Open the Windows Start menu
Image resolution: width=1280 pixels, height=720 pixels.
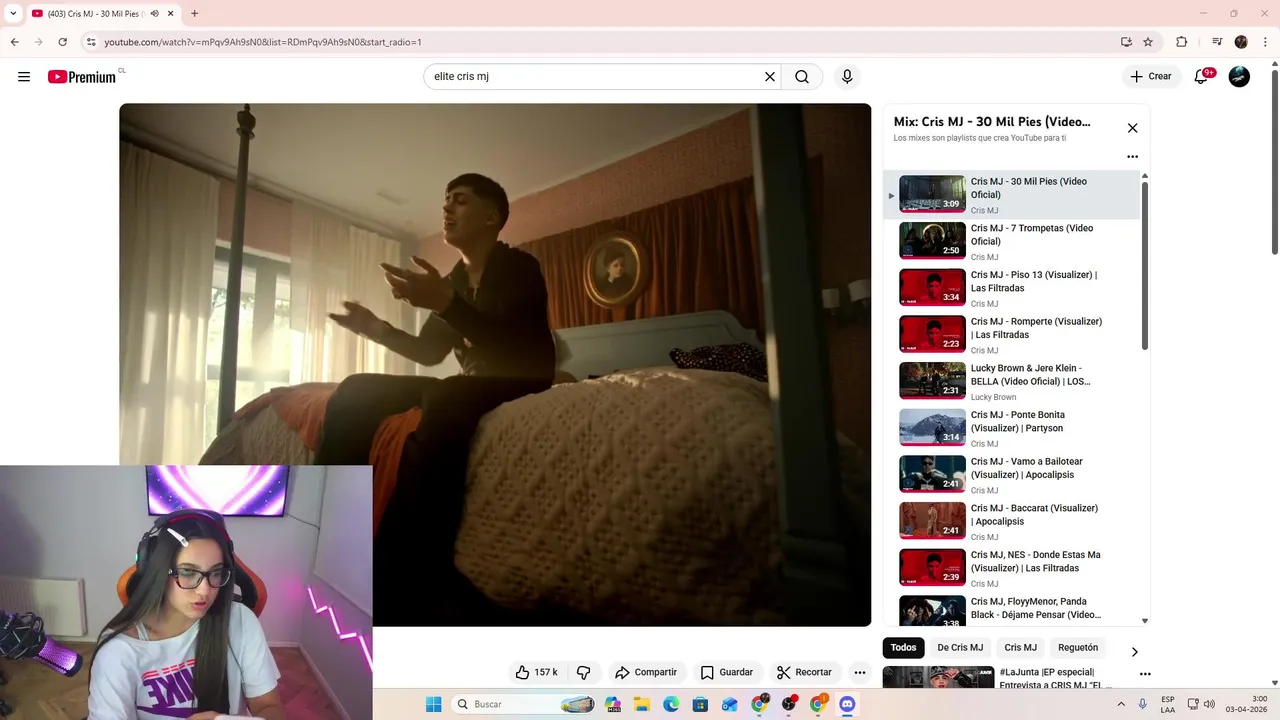433,704
